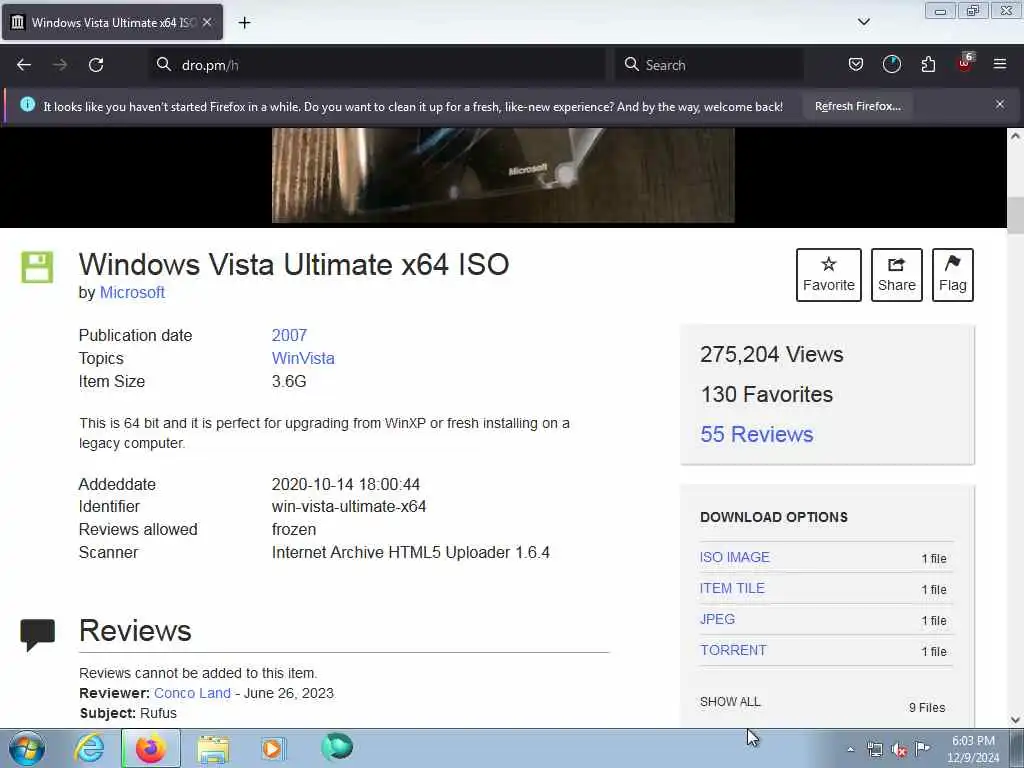Jump to the 55 Reviews link
Screen dimensions: 1024x768
pos(757,434)
